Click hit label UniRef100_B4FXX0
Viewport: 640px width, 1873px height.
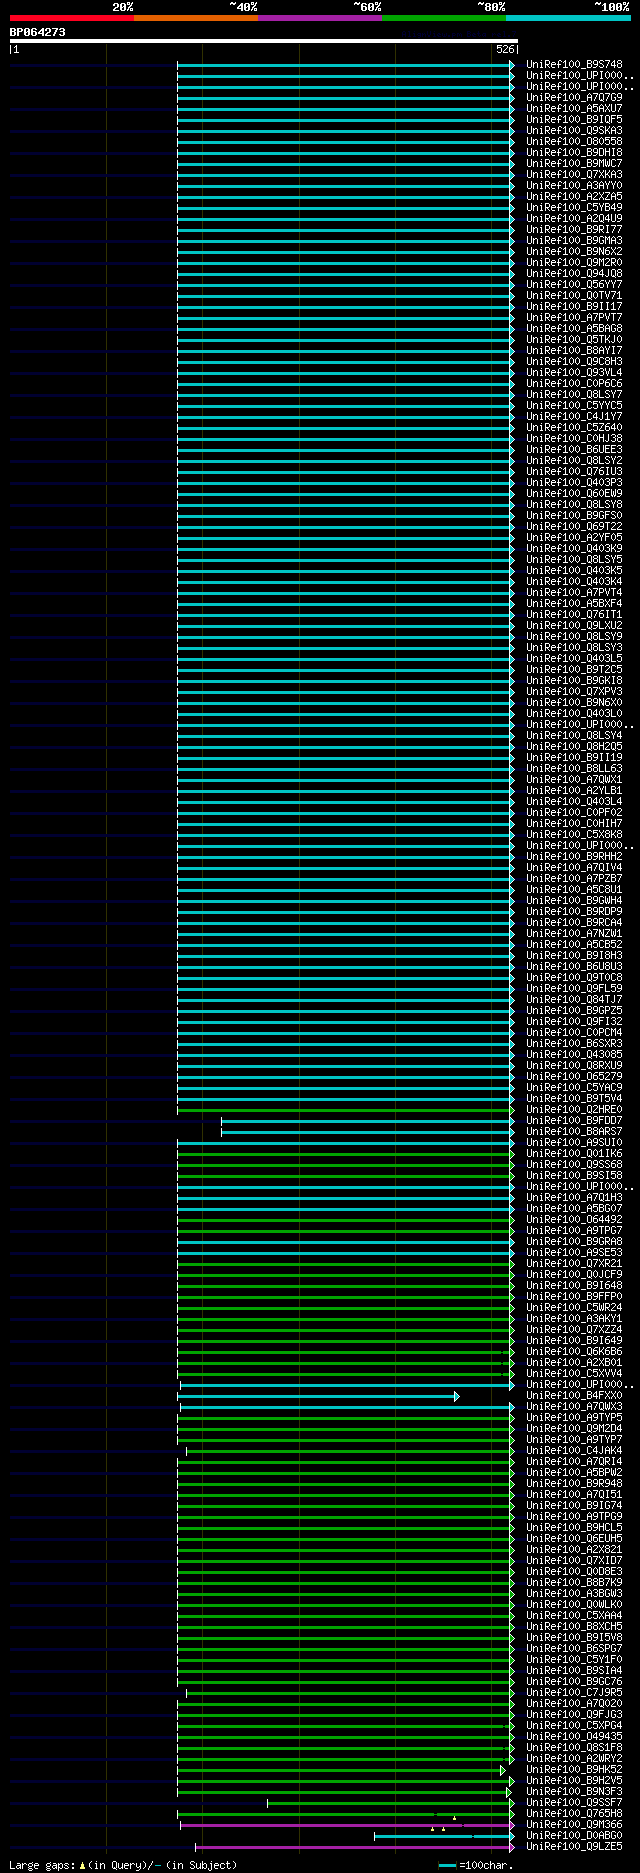point(574,1396)
